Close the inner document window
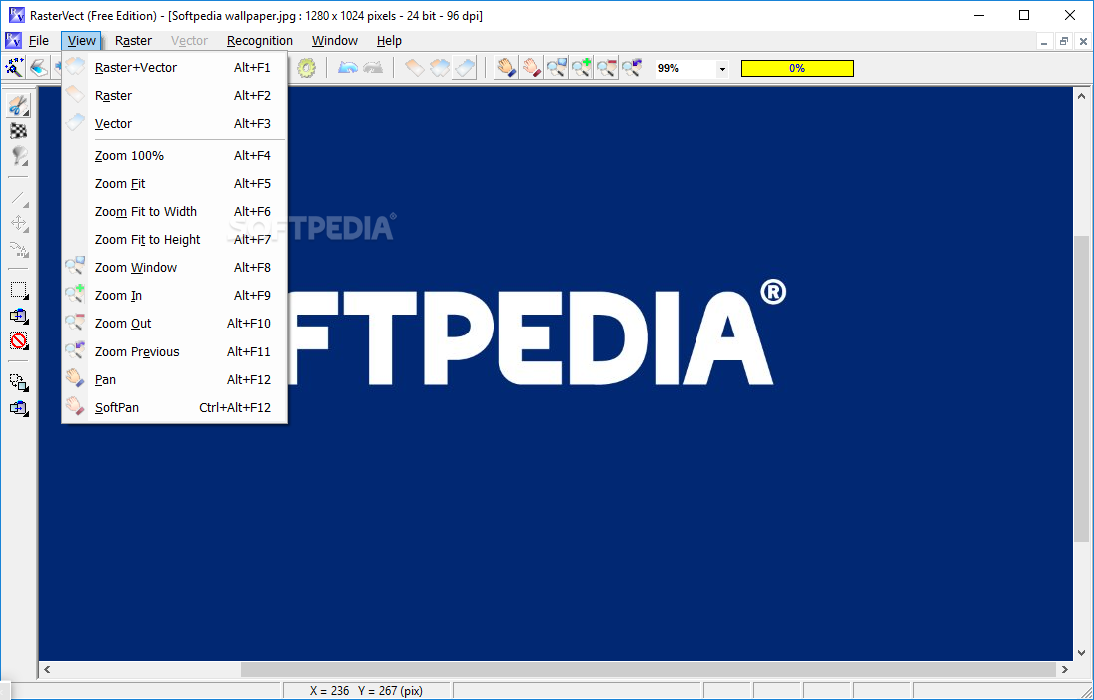1094x700 pixels. point(1084,41)
